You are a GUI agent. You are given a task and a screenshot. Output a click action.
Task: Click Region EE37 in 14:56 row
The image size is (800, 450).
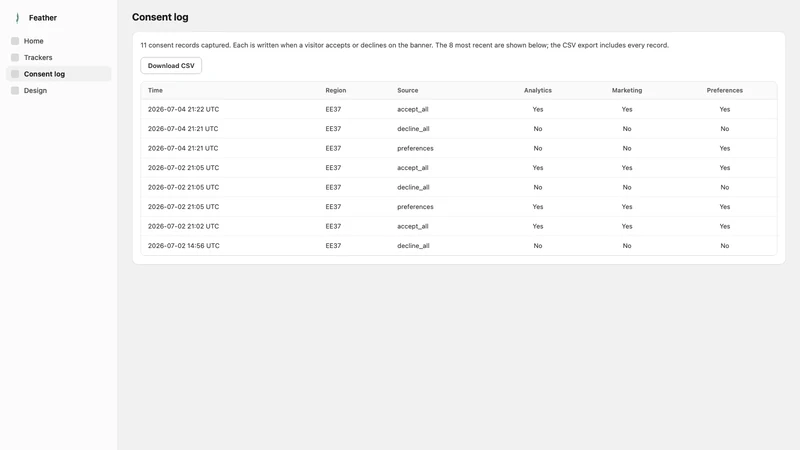click(333, 245)
